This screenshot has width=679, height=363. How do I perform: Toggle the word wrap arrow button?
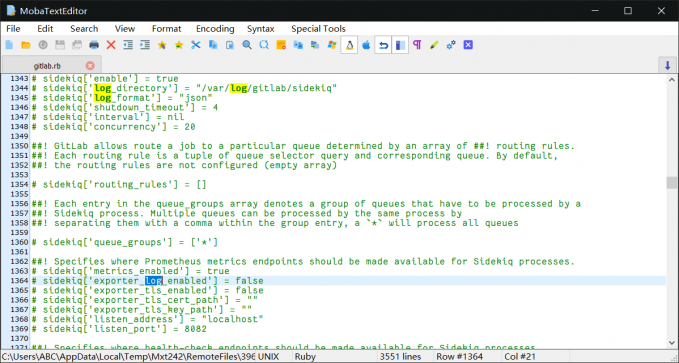tap(383, 45)
